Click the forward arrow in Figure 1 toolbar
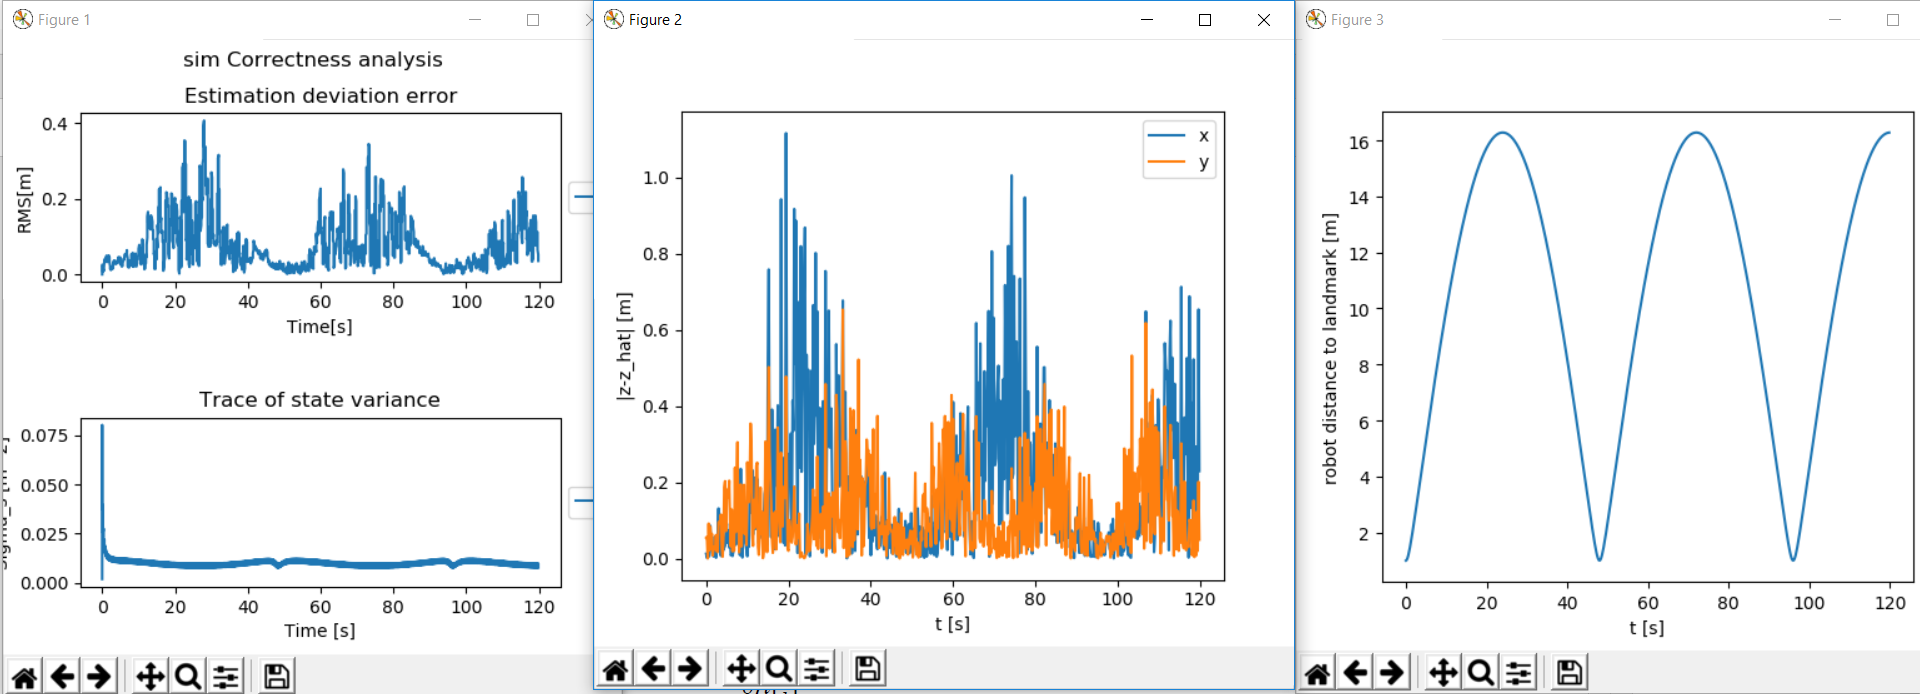Screen dimensions: 1920x694 tap(99, 677)
